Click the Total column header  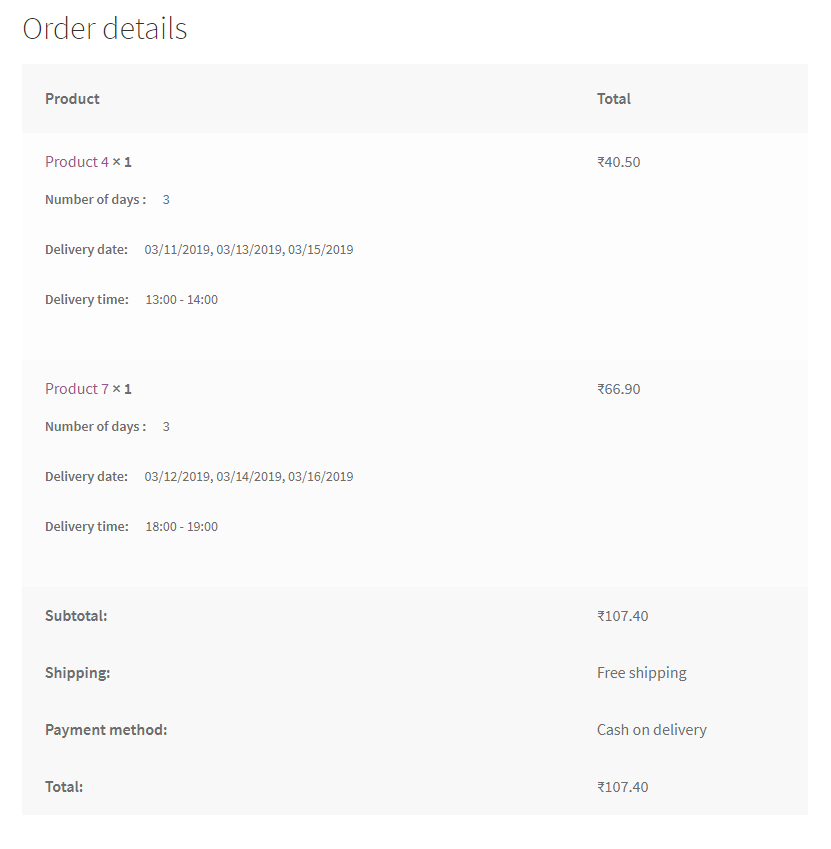(x=613, y=99)
